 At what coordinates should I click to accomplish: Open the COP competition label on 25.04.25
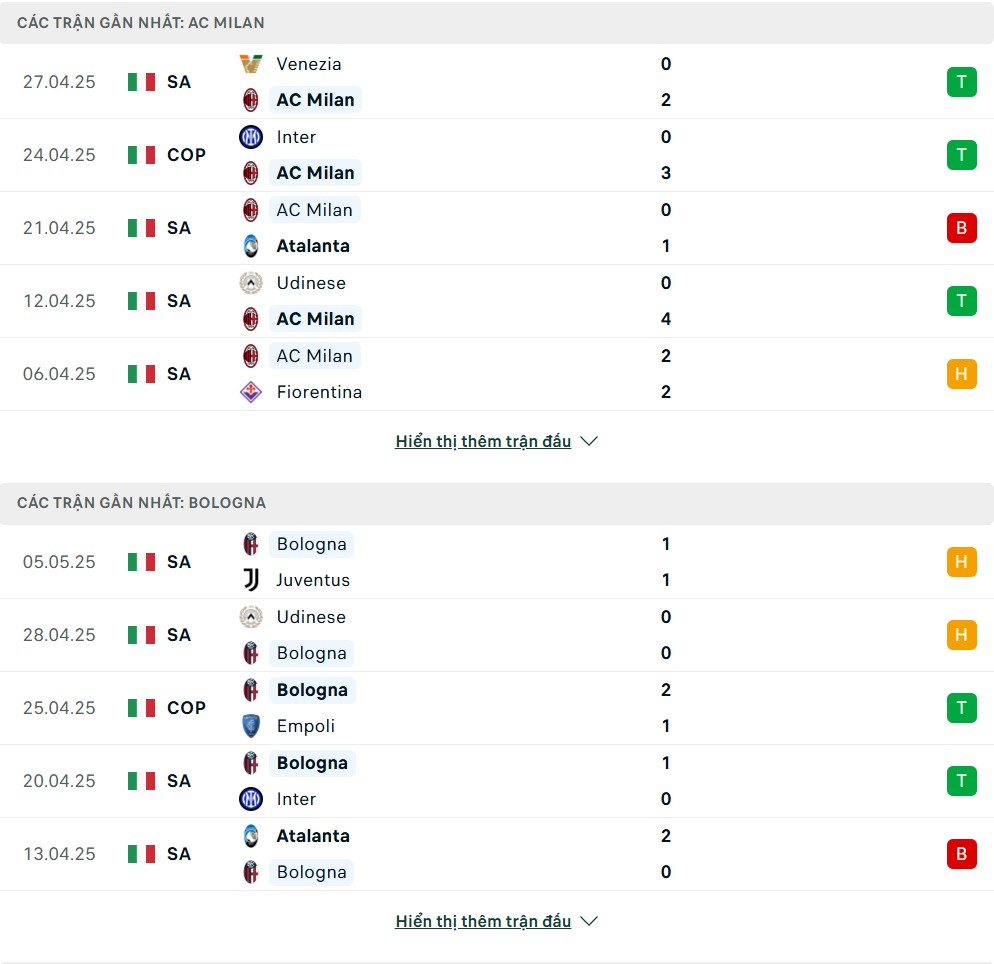[x=186, y=707]
